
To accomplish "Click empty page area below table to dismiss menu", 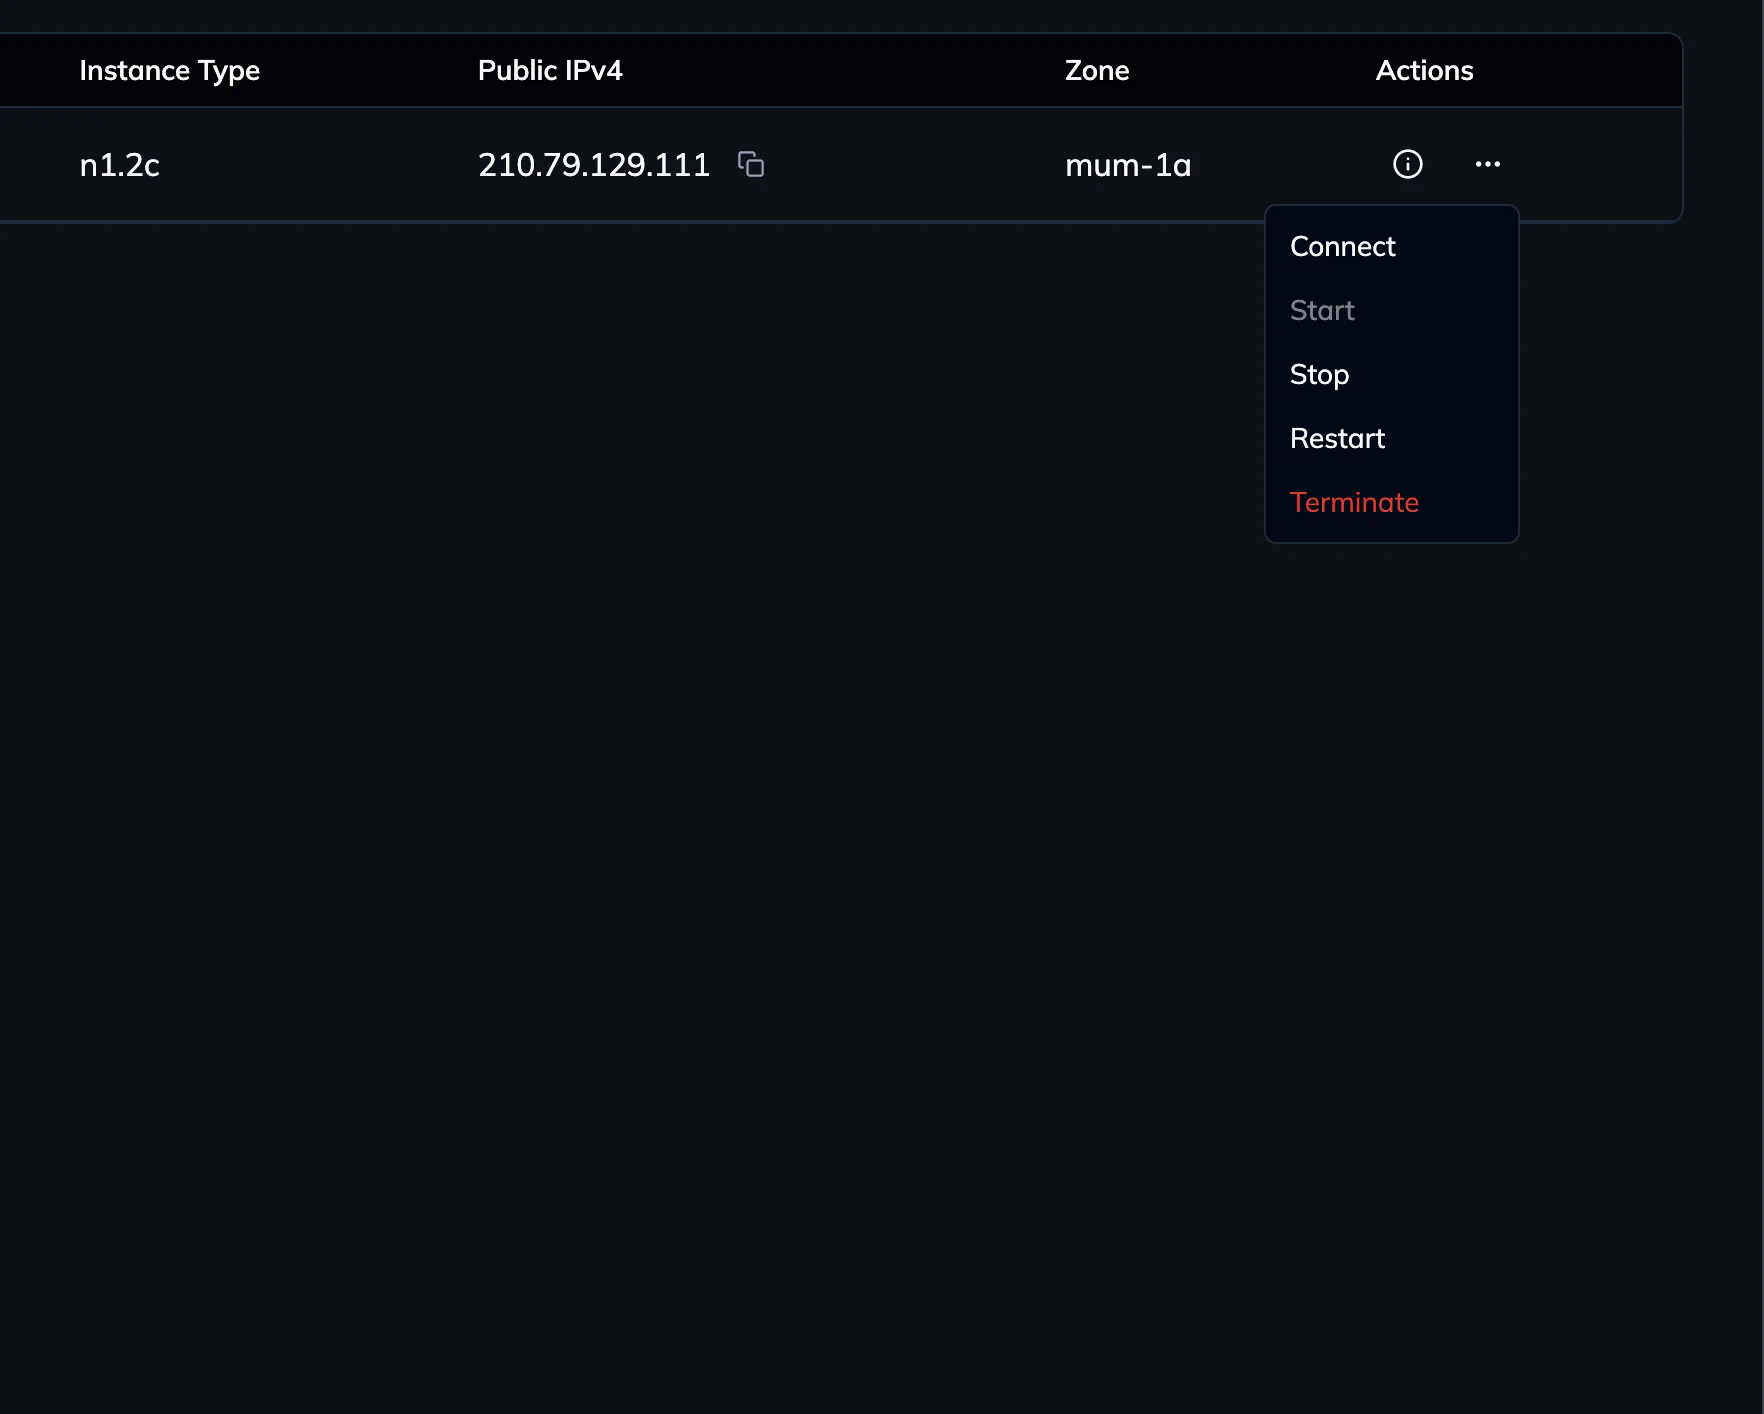I will pos(700,800).
